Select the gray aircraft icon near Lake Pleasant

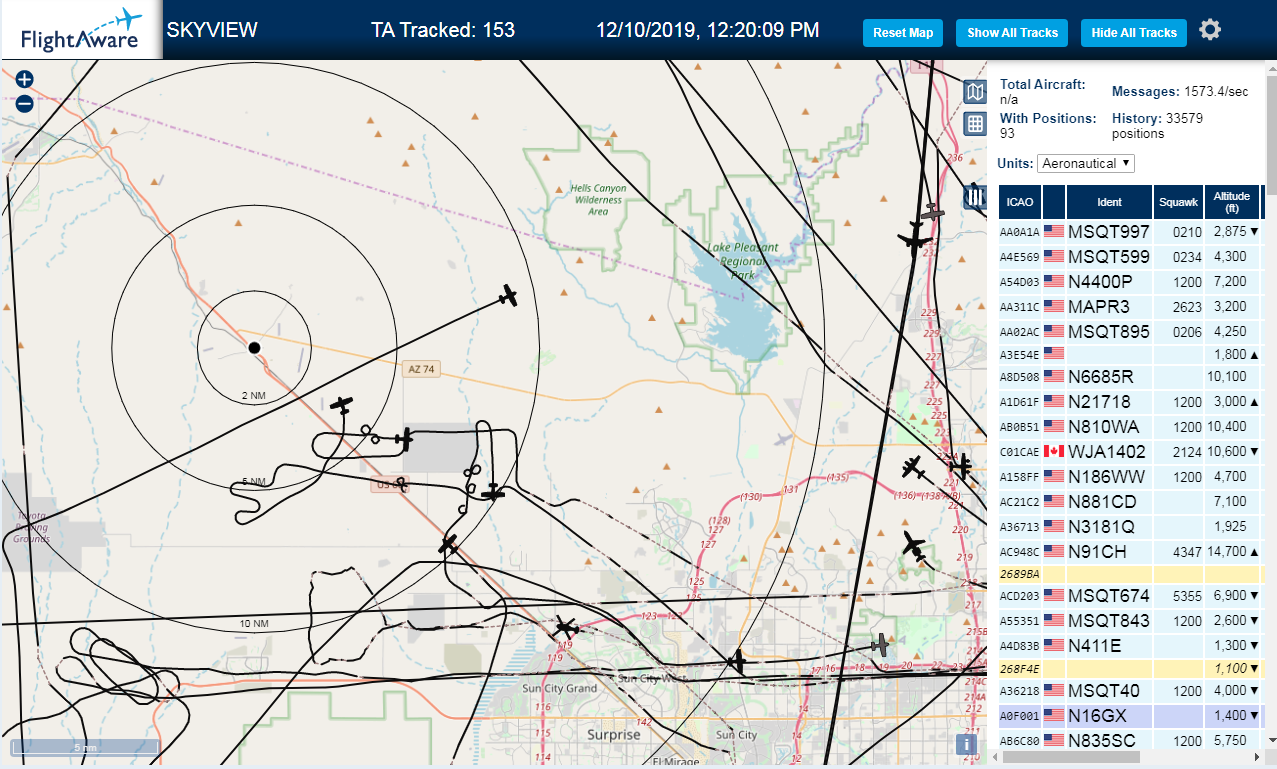[933, 213]
